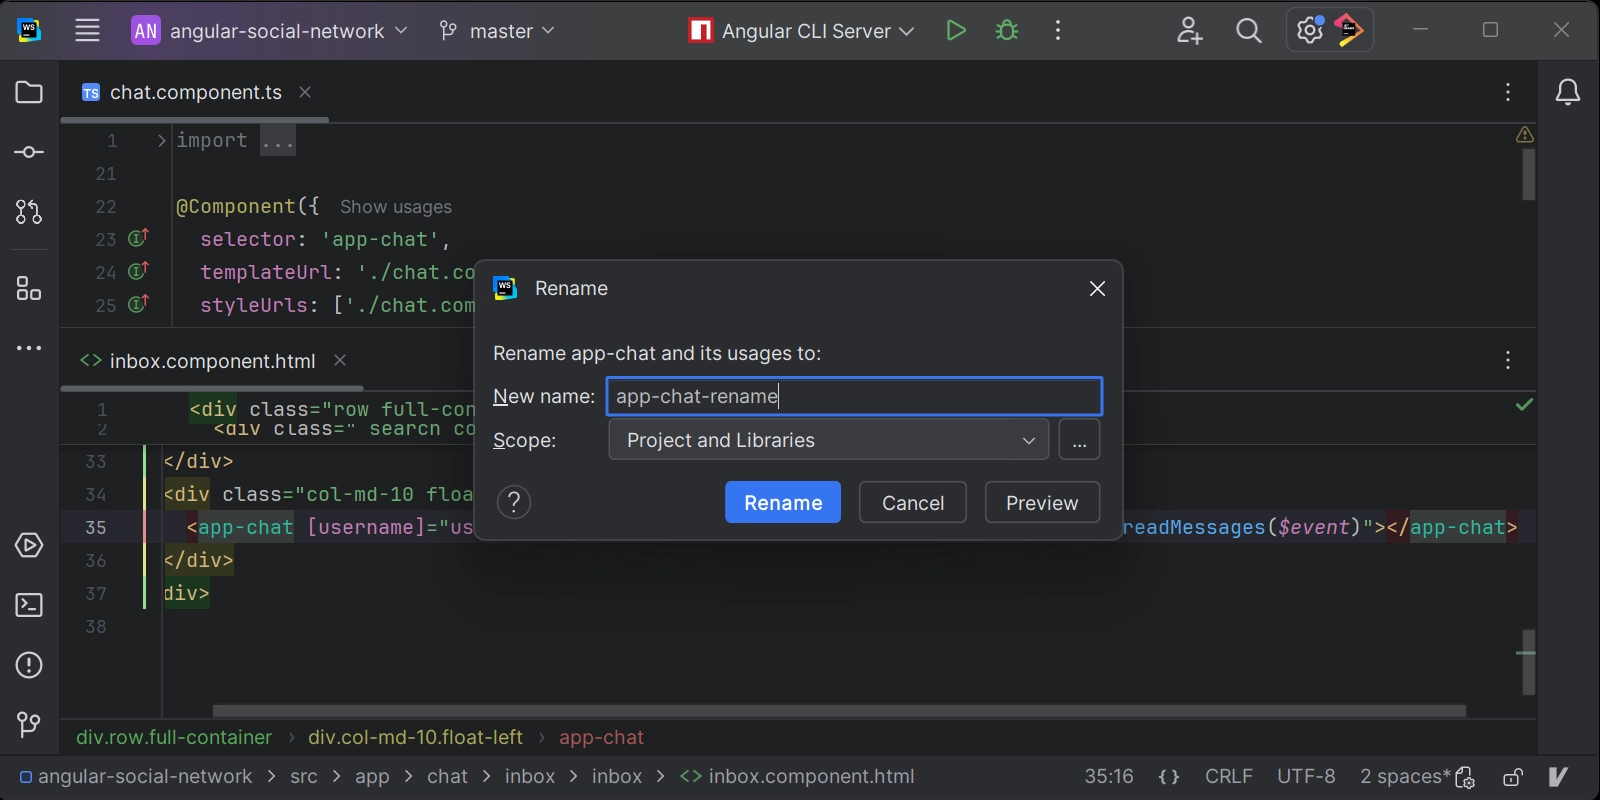Click the chat folder in navigation bar
The image size is (1600, 800).
[x=447, y=777]
